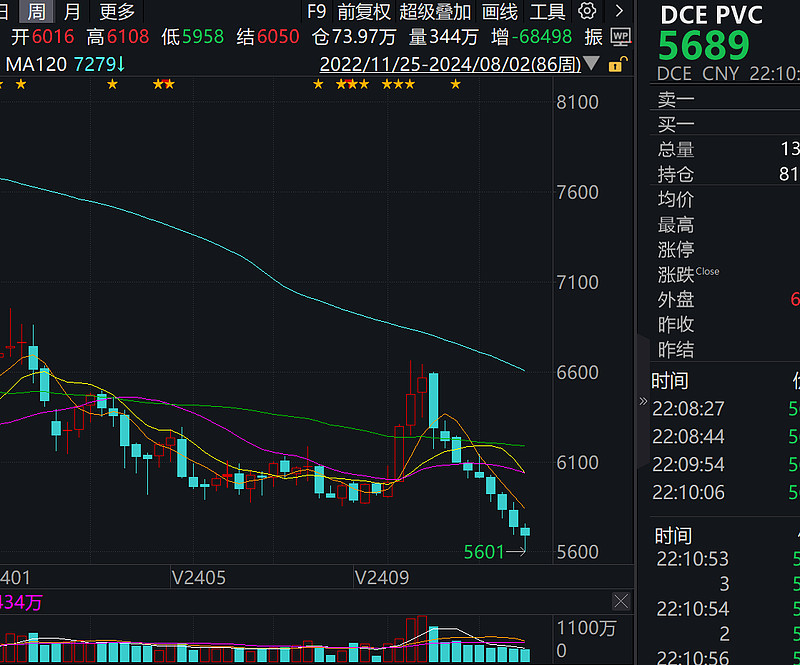Click the F9 button

click(x=316, y=11)
